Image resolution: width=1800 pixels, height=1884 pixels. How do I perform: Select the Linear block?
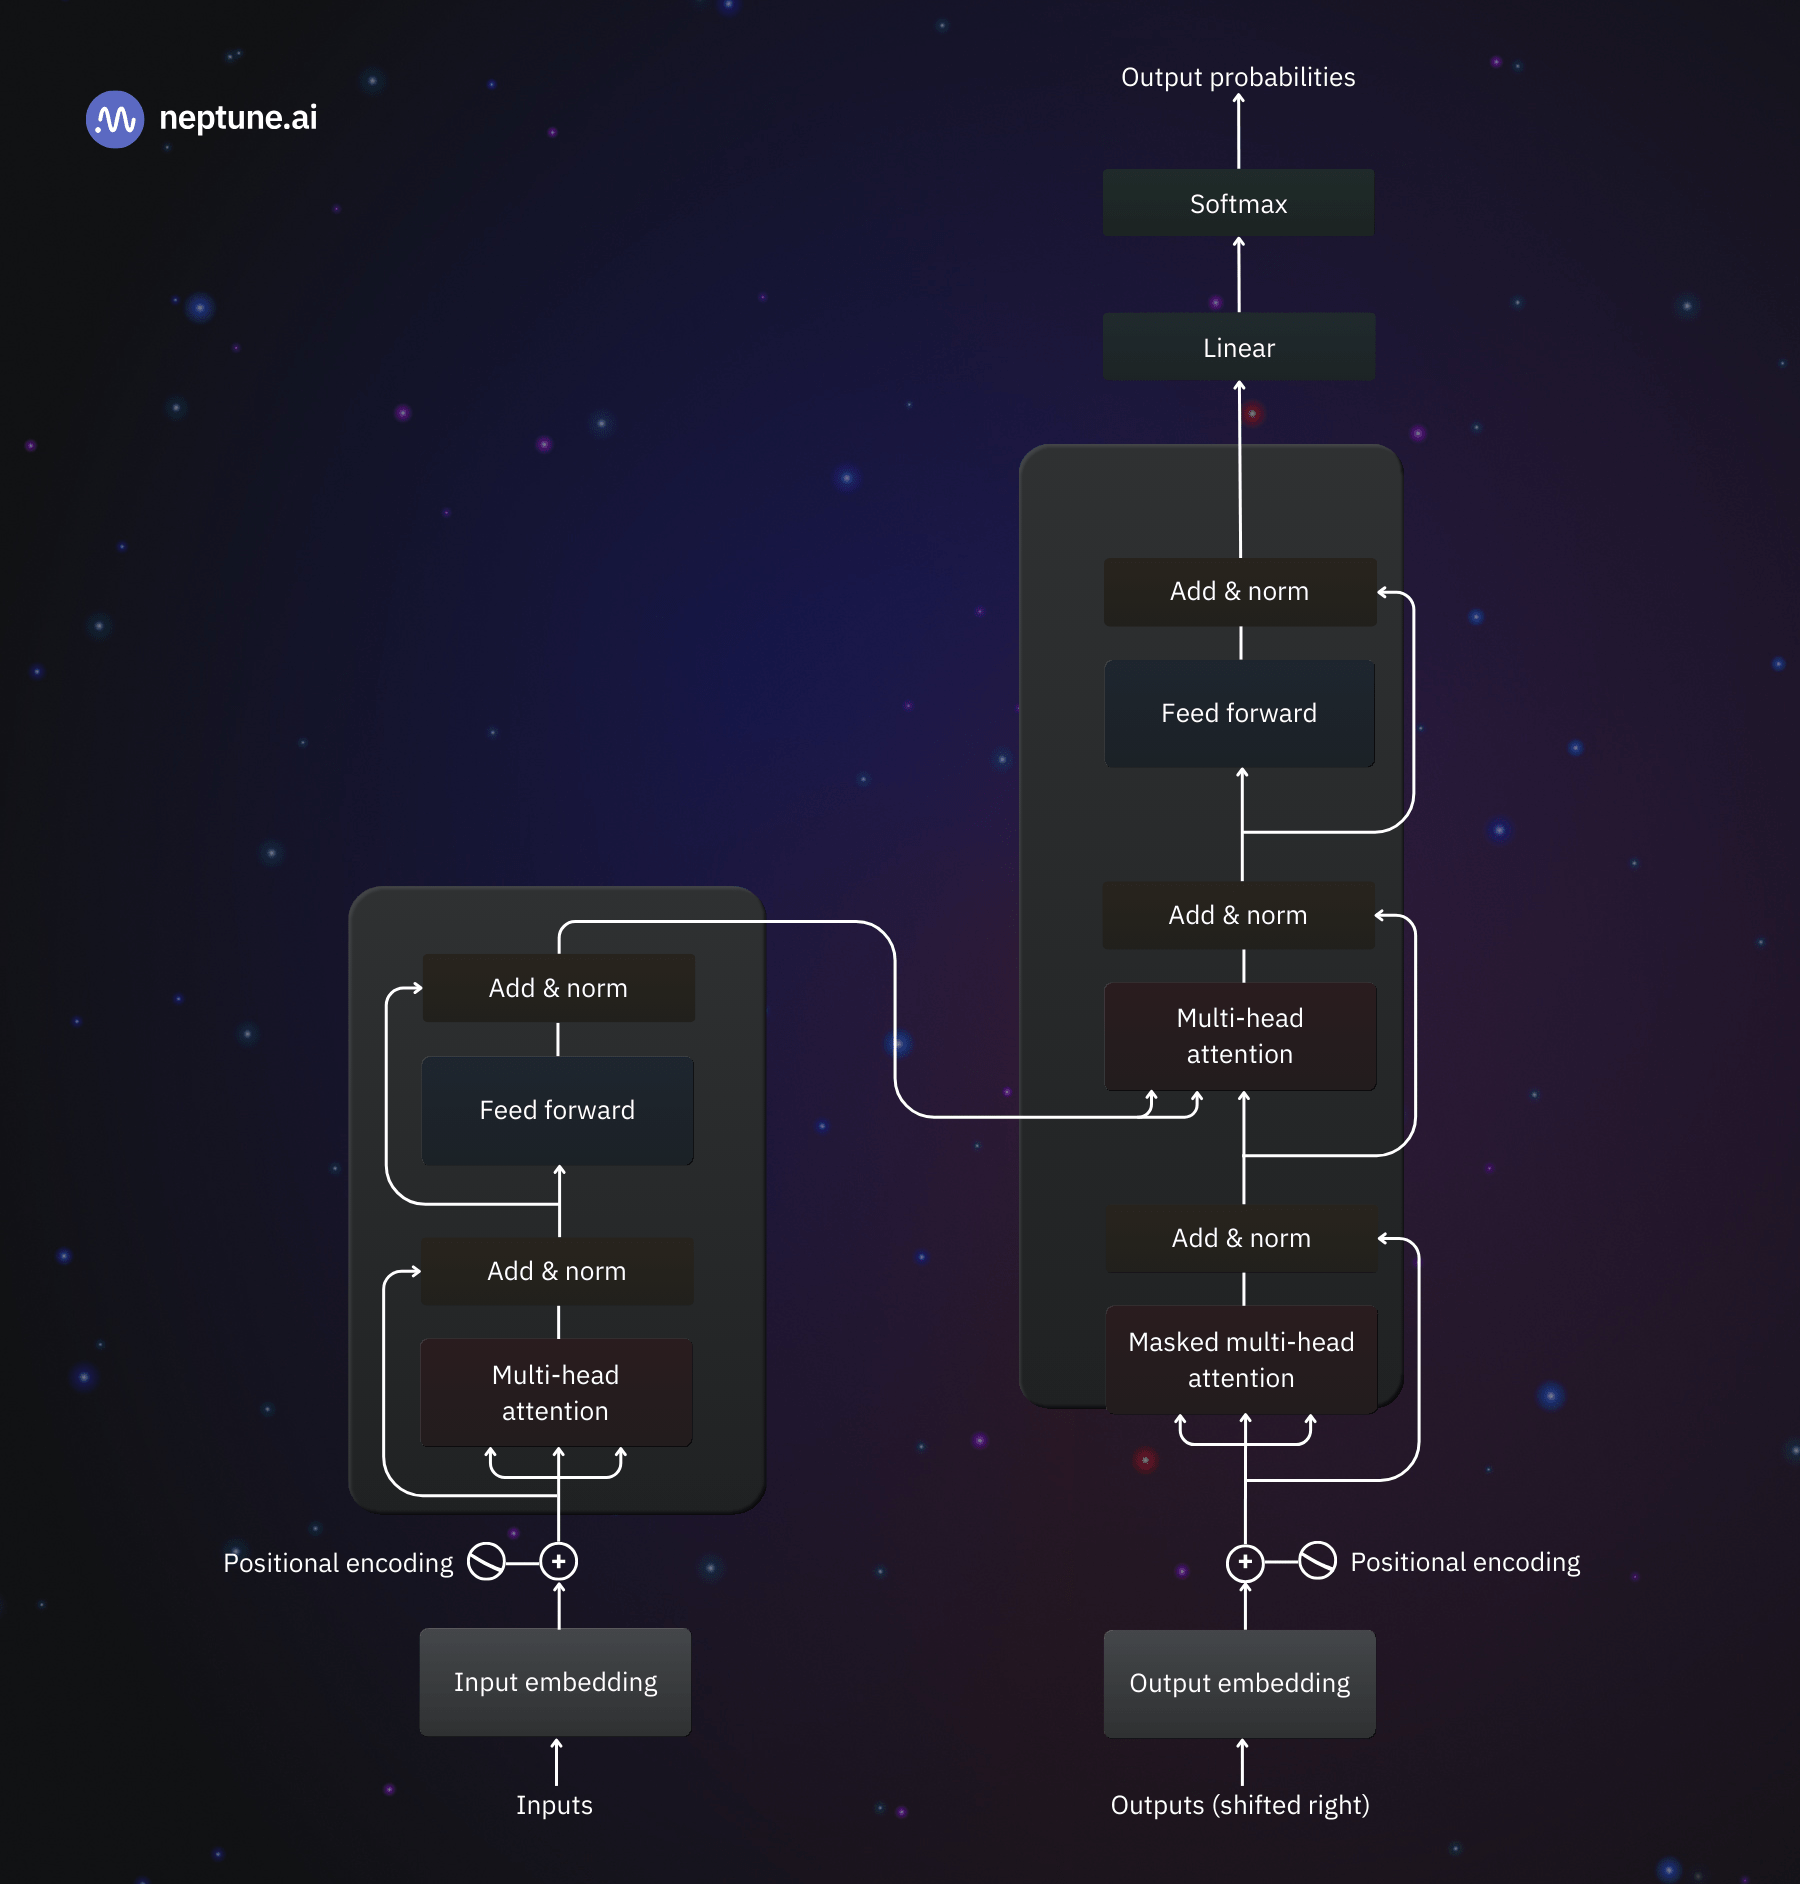click(1239, 347)
